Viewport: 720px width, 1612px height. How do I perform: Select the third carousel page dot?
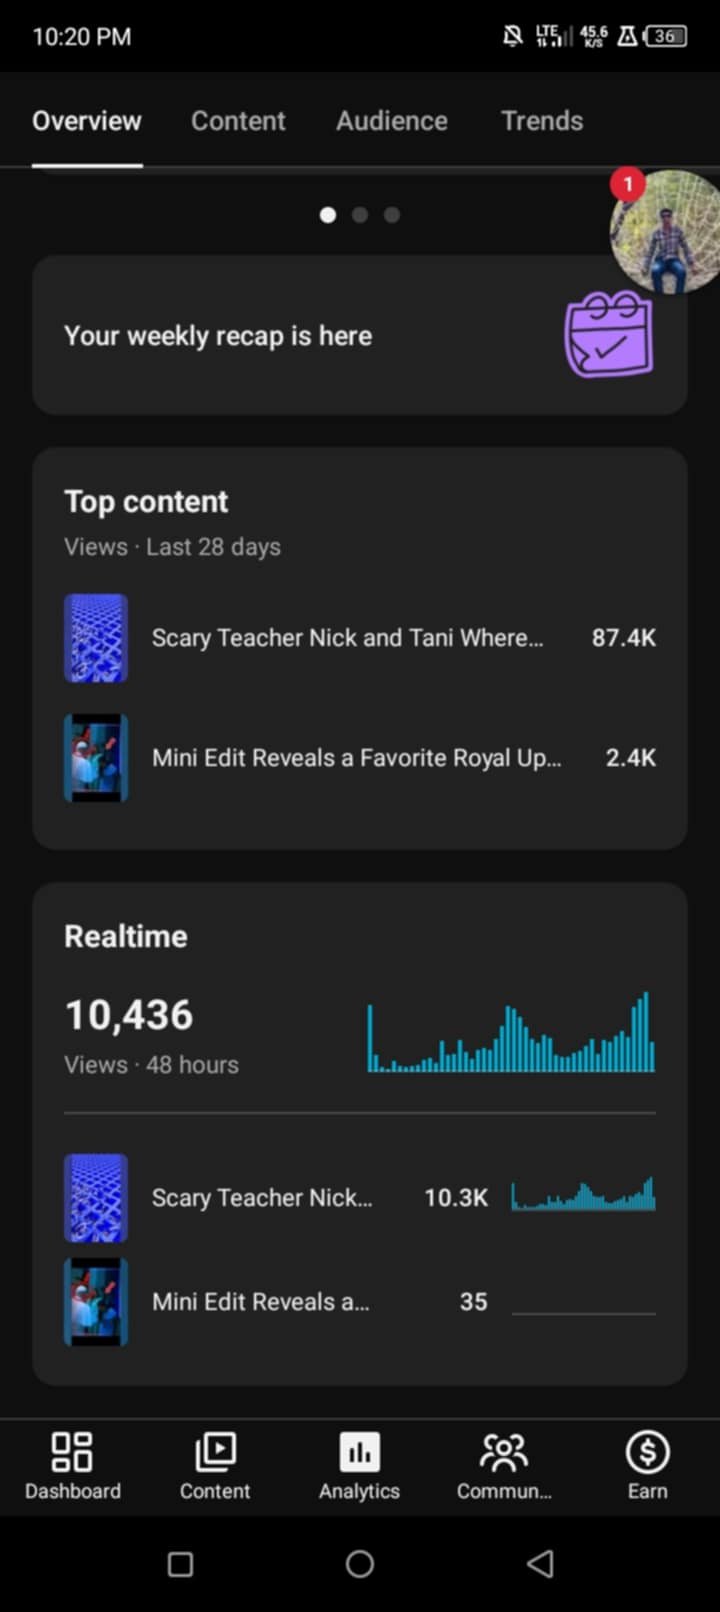click(392, 215)
